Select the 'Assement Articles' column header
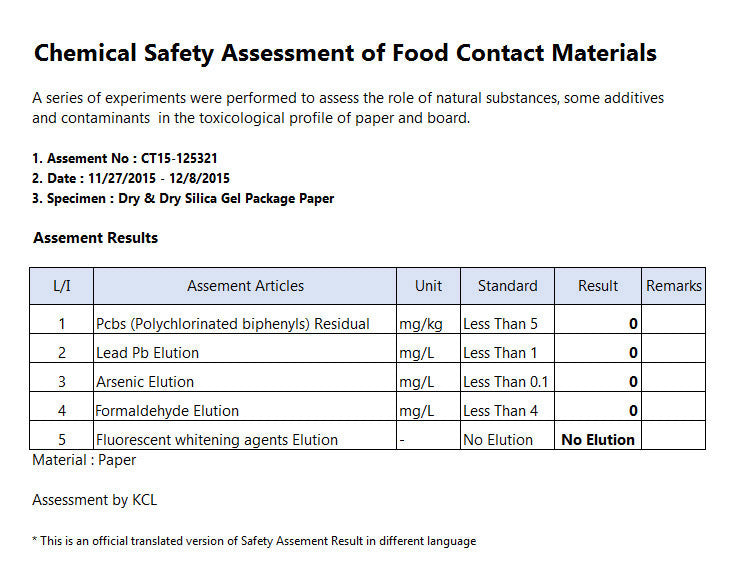The image size is (733, 575). pos(245,286)
